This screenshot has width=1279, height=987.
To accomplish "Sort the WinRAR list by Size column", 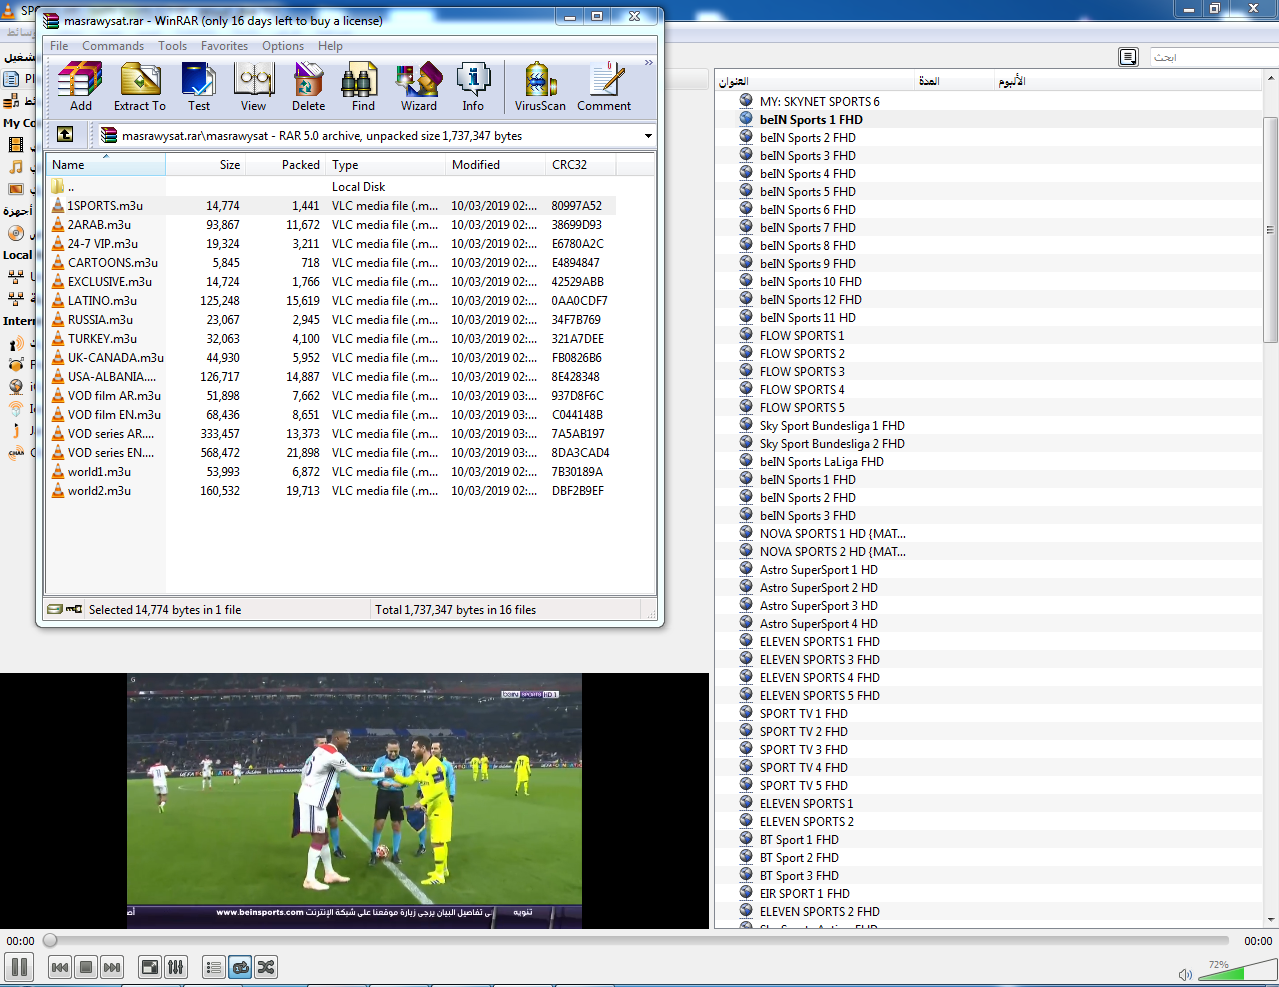I will point(206,165).
